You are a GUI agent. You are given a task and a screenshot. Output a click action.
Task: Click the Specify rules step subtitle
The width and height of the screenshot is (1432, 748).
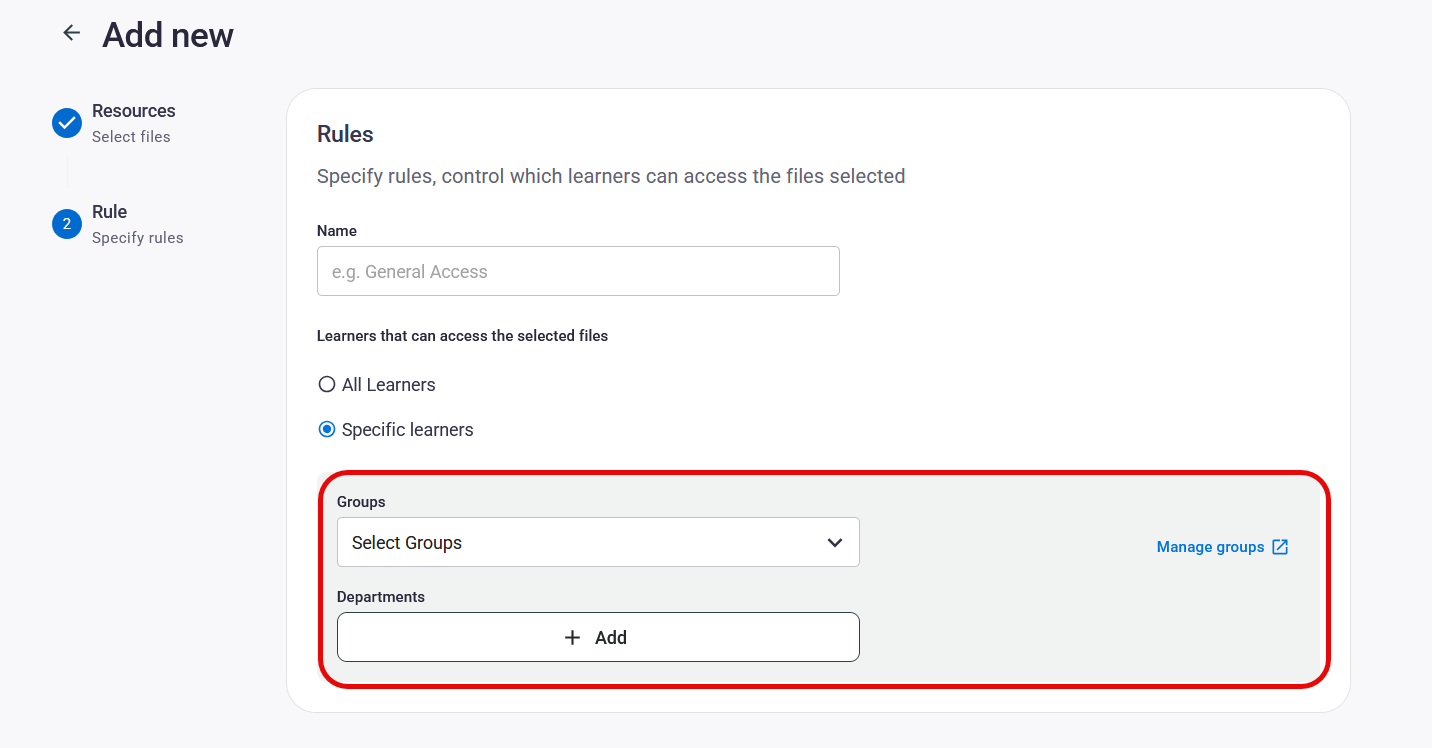coord(138,238)
